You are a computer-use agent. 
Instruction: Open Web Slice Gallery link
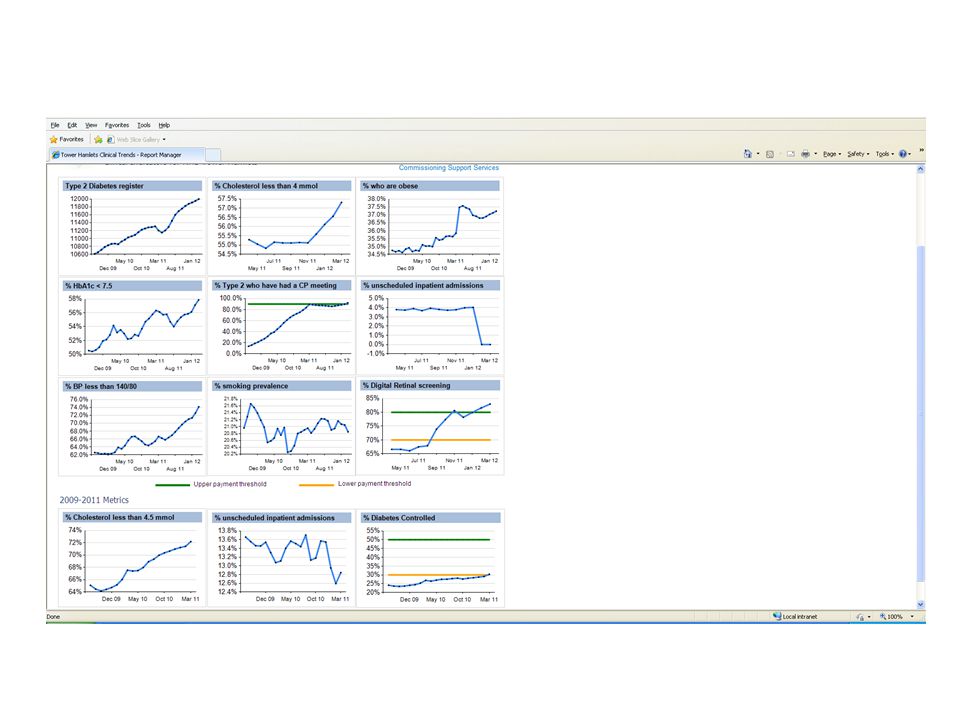[133, 140]
